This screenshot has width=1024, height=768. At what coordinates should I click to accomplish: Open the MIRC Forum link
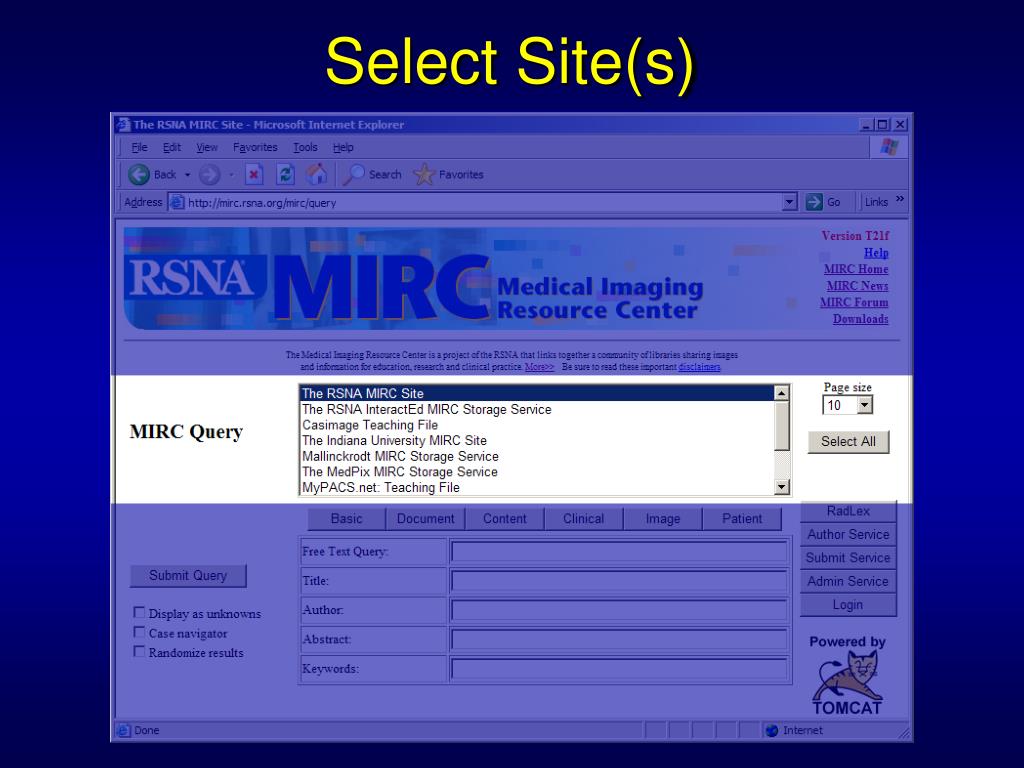(x=854, y=302)
